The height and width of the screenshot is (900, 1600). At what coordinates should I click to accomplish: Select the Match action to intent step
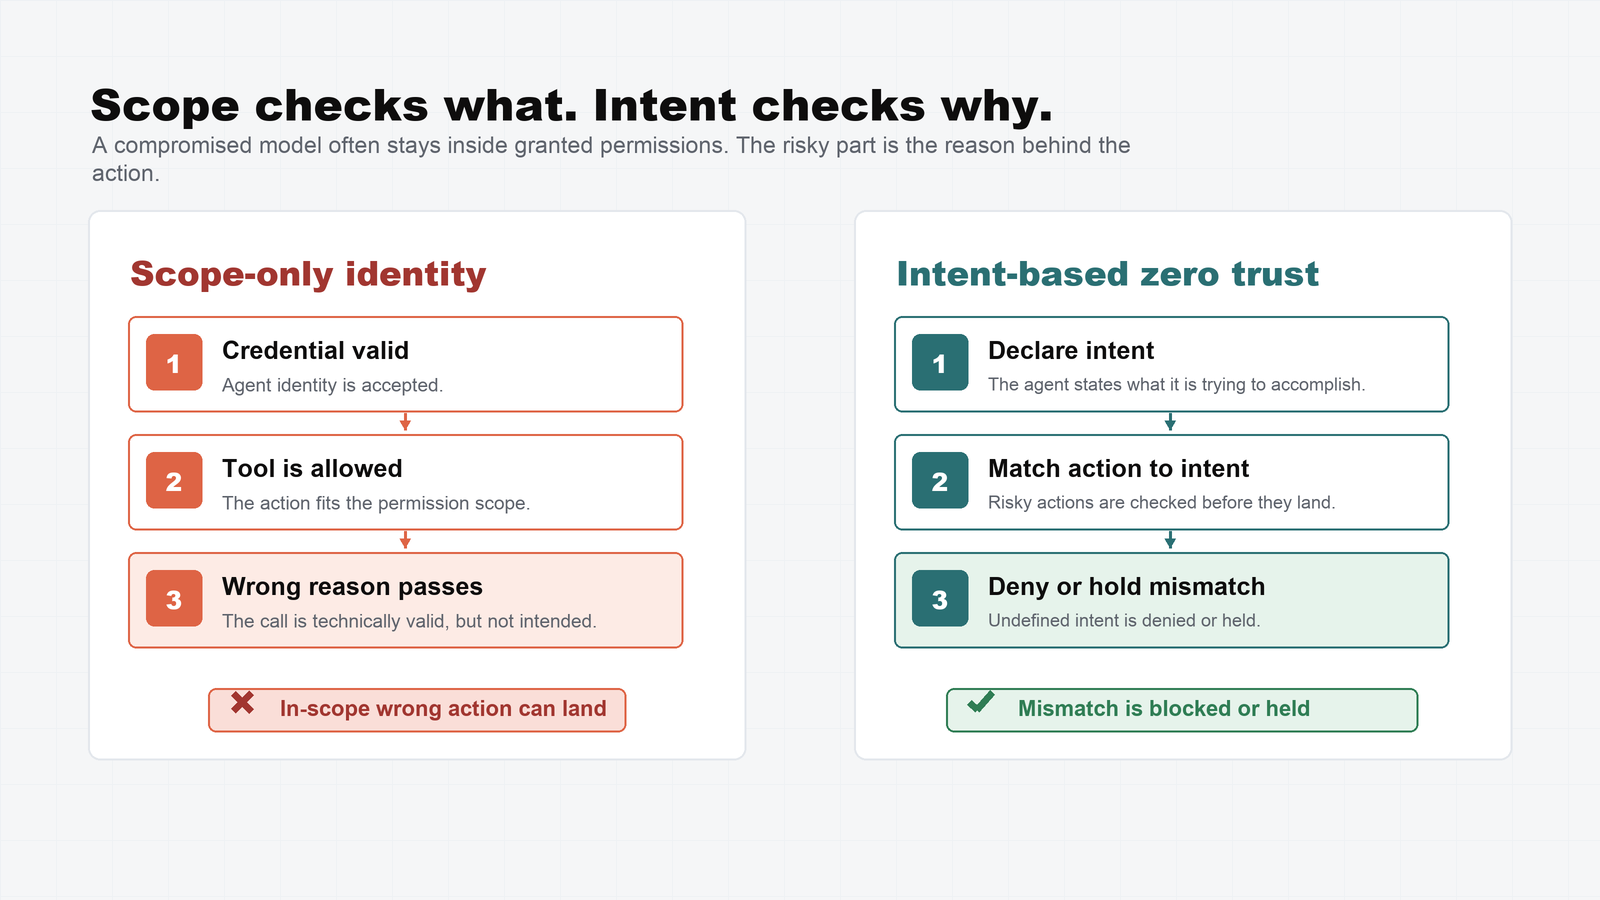click(x=1171, y=482)
